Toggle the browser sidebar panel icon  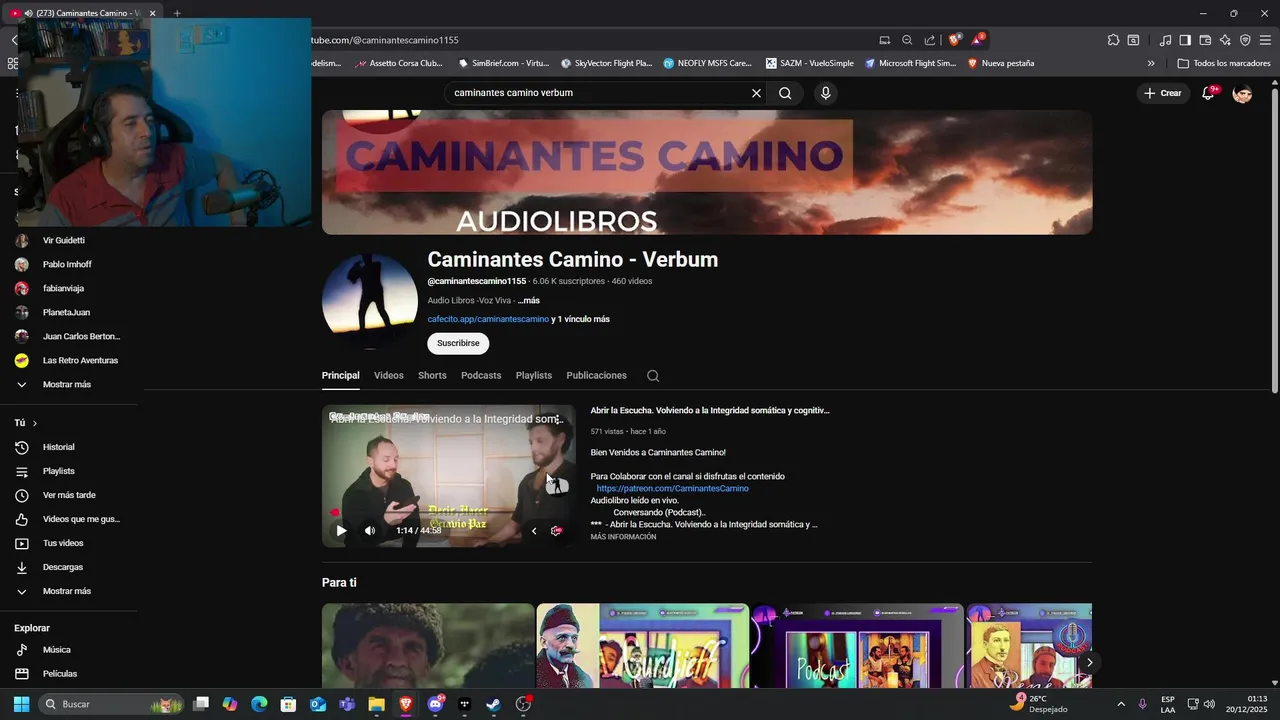pyautogui.click(x=1185, y=40)
